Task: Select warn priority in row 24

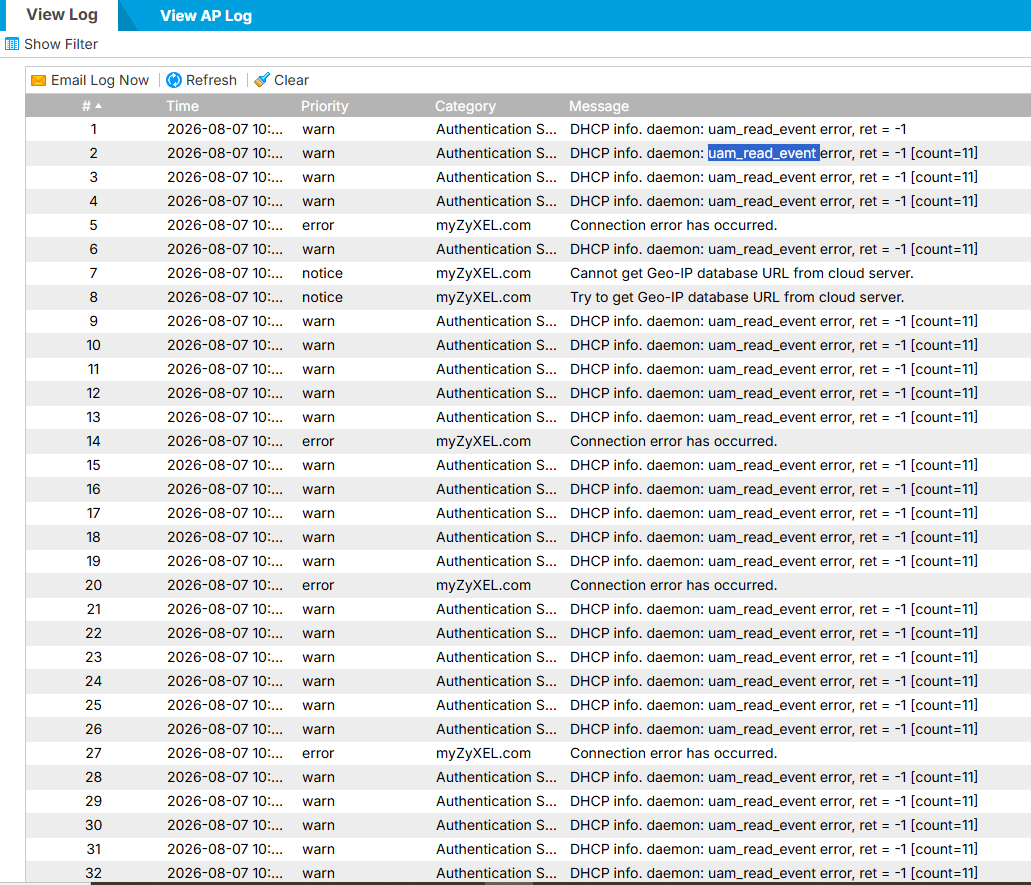Action: point(318,681)
